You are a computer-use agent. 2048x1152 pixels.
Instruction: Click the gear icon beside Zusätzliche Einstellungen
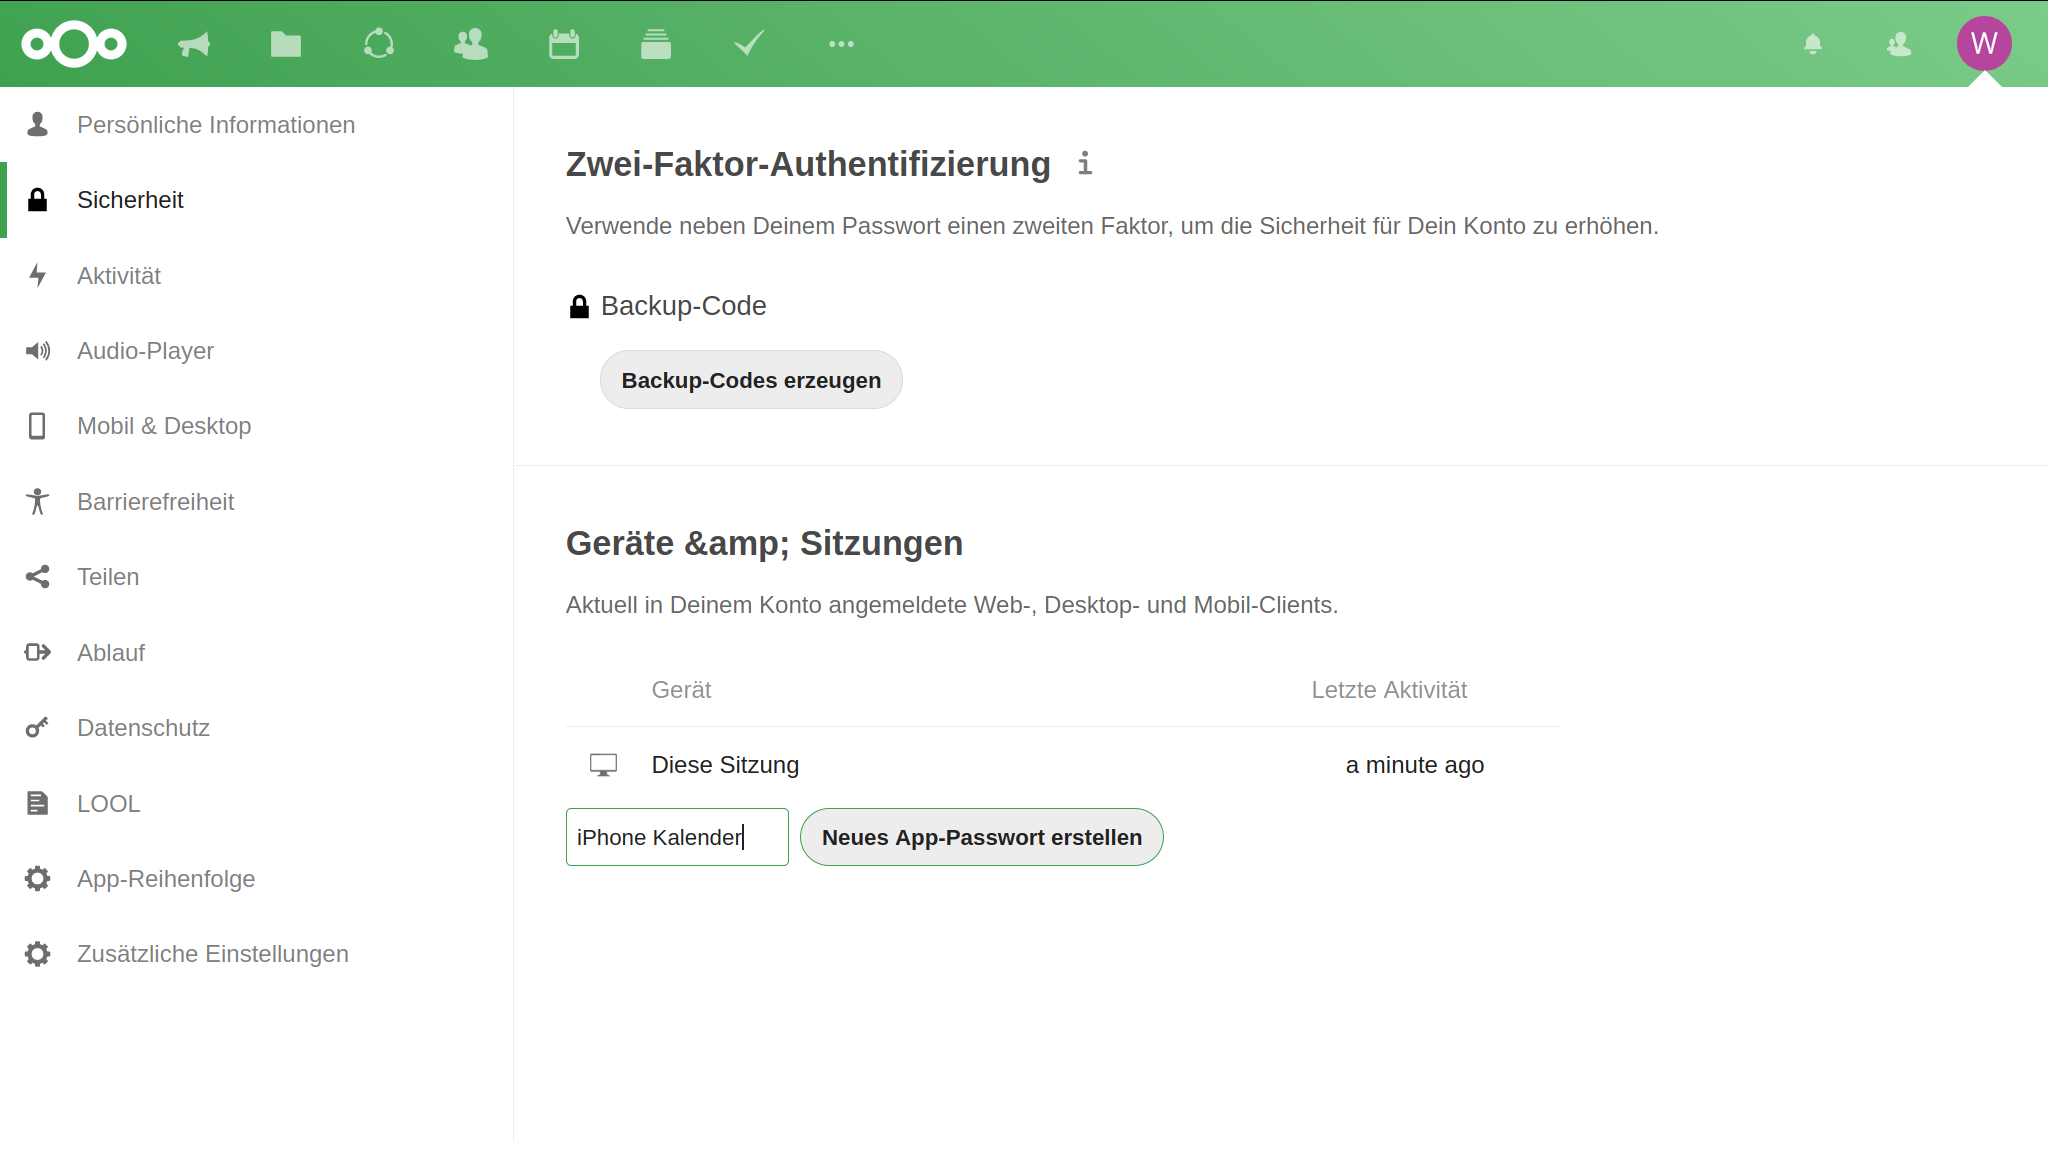(38, 954)
